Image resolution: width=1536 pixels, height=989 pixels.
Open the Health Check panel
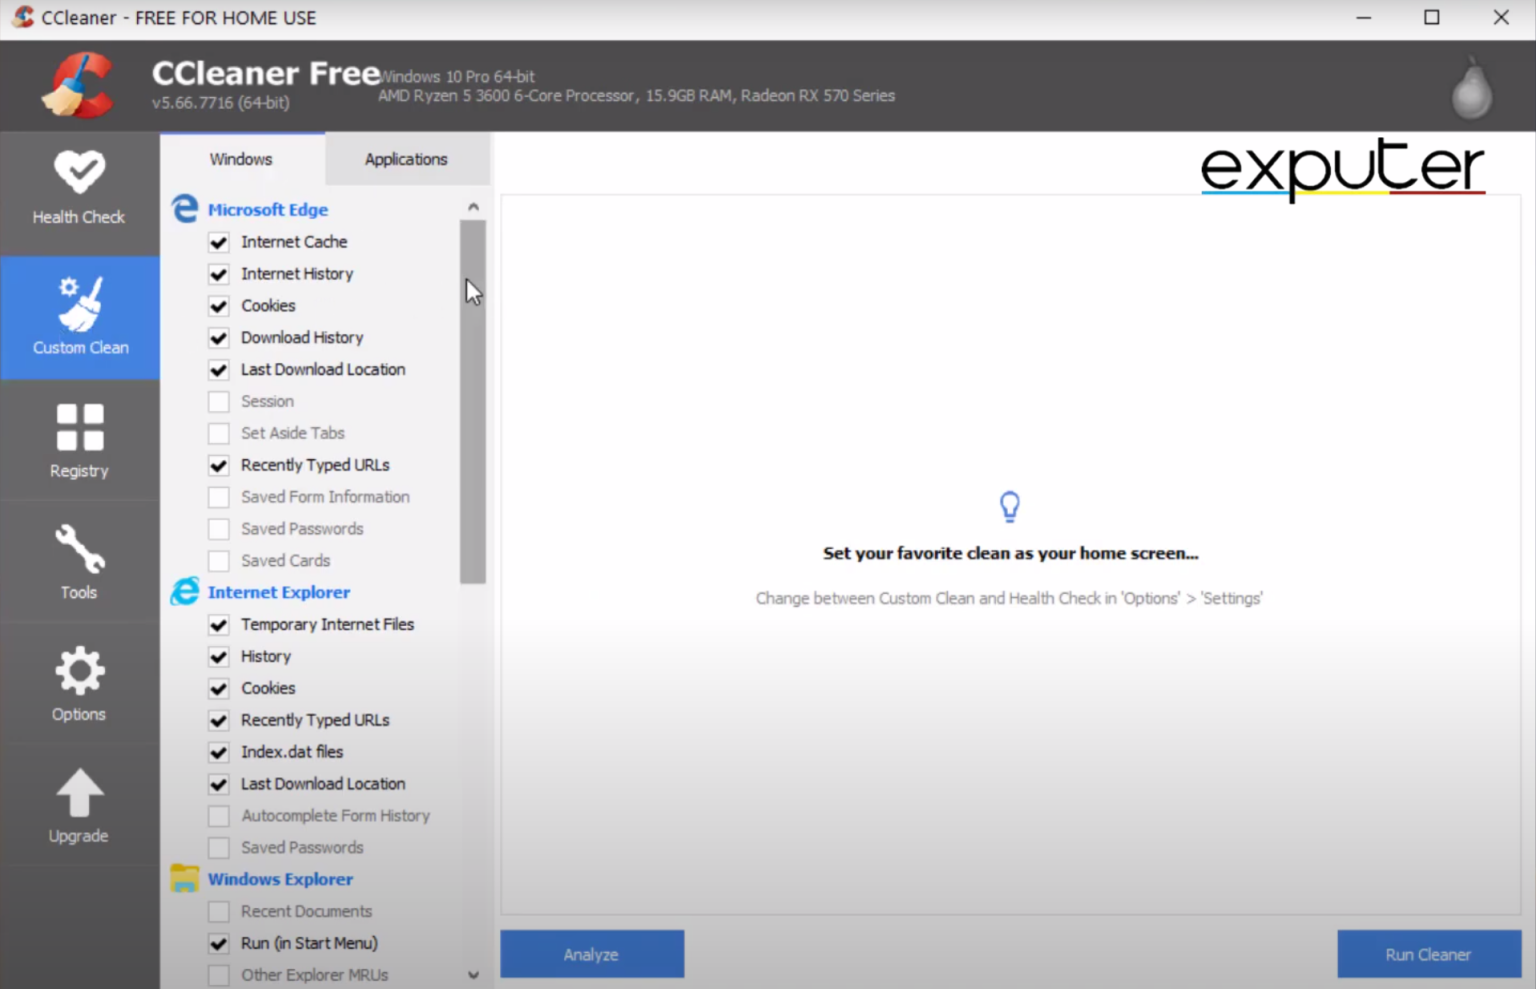pos(79,190)
